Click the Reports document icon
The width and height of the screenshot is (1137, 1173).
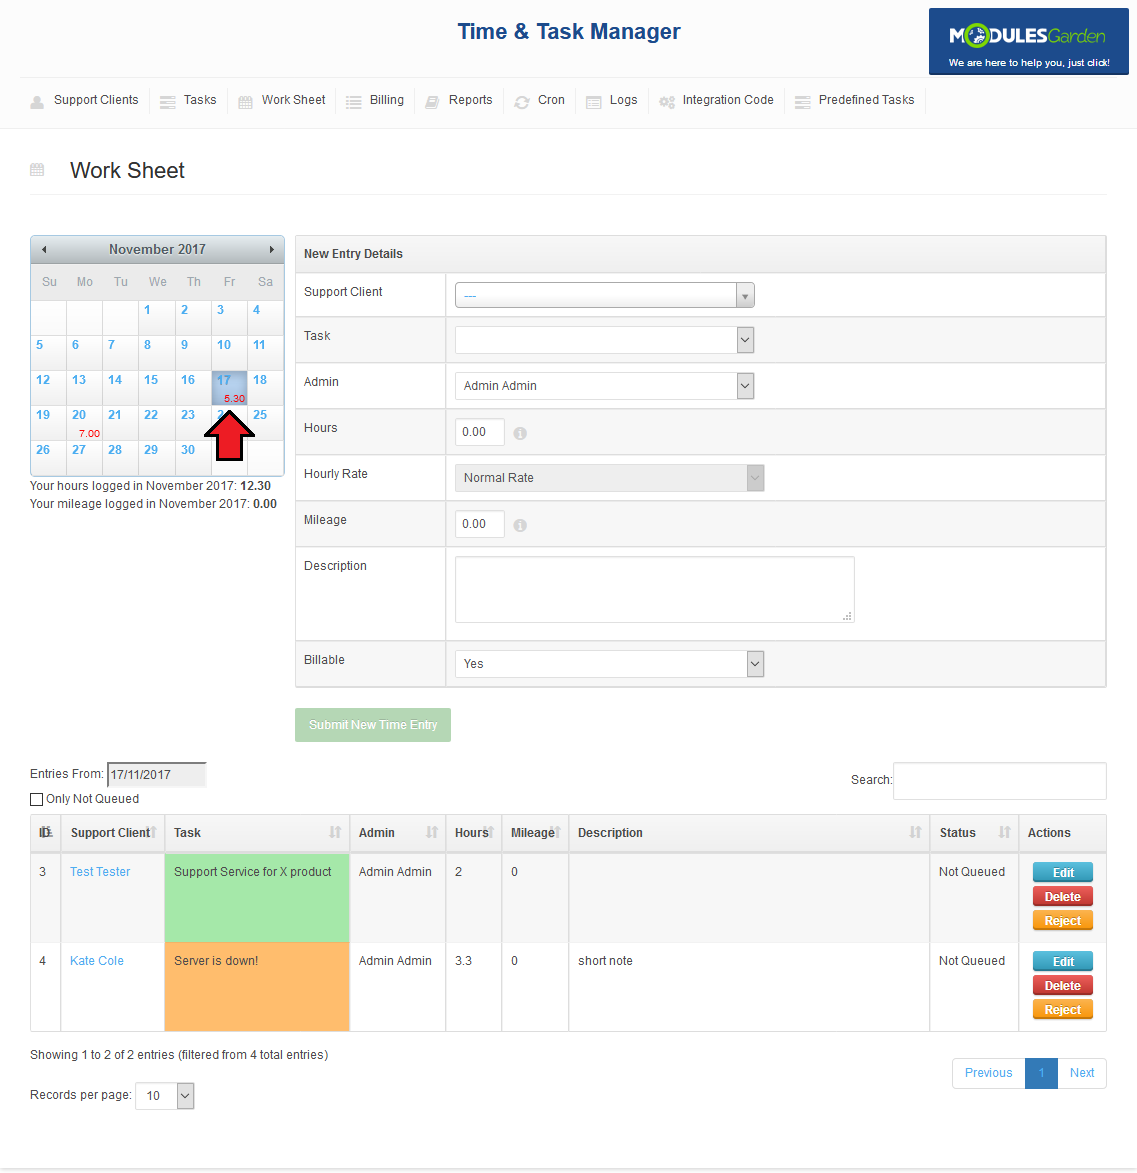click(432, 102)
